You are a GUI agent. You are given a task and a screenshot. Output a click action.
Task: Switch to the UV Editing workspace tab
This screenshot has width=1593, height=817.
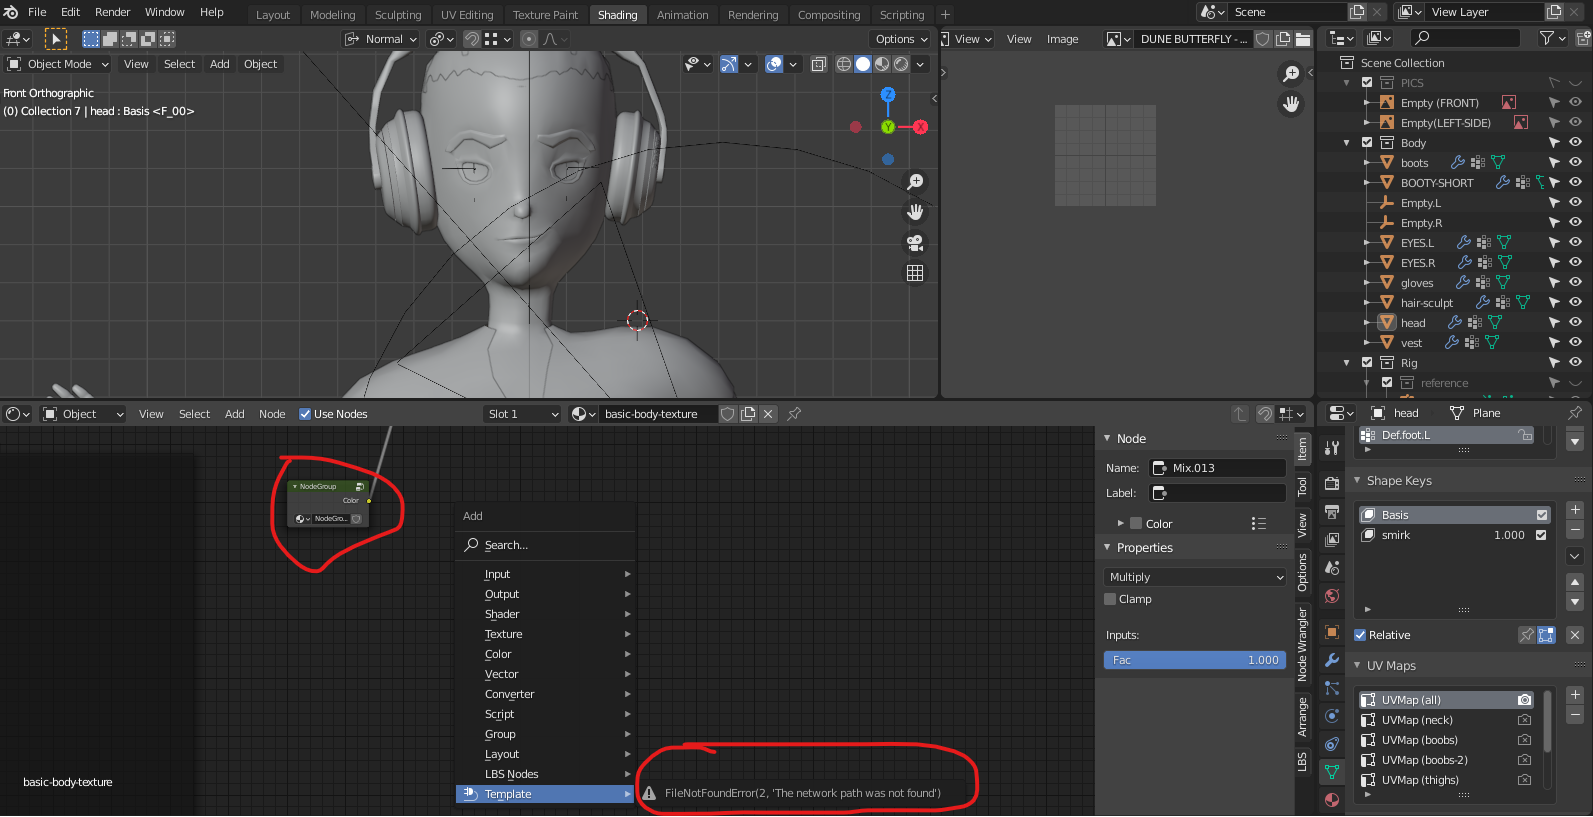coord(467,15)
